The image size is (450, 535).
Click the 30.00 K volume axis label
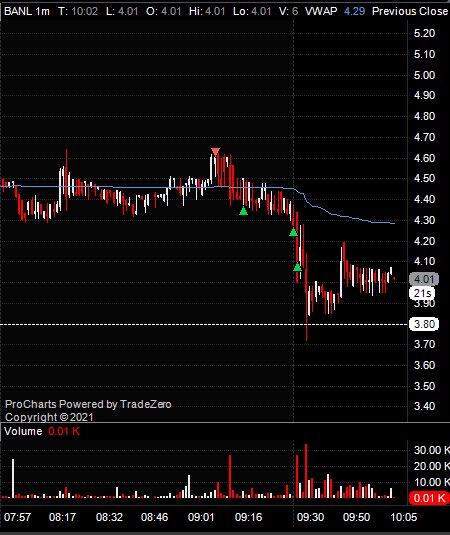click(x=432, y=450)
